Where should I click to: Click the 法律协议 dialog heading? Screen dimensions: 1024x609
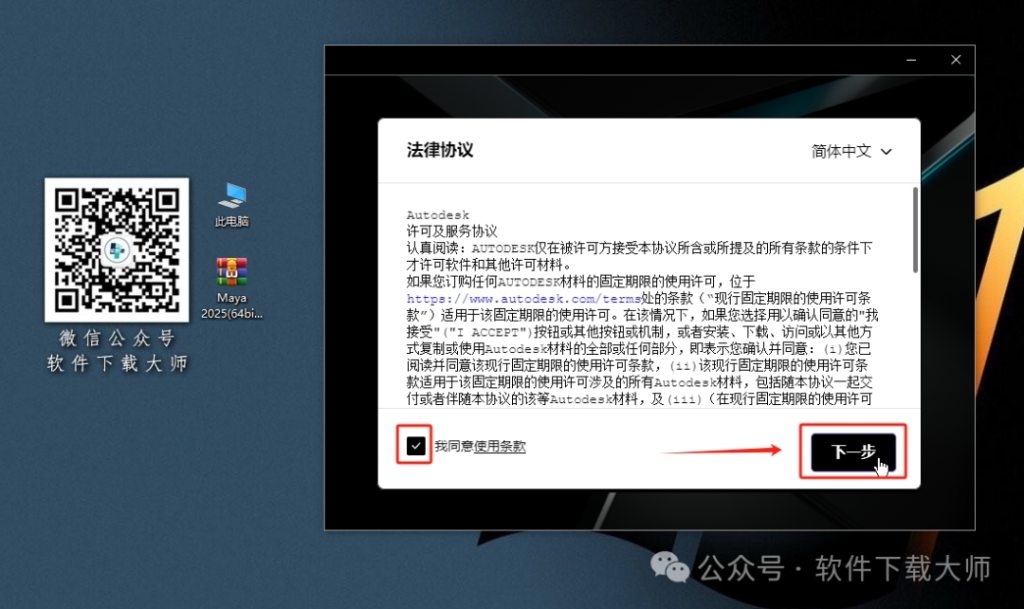click(x=440, y=150)
